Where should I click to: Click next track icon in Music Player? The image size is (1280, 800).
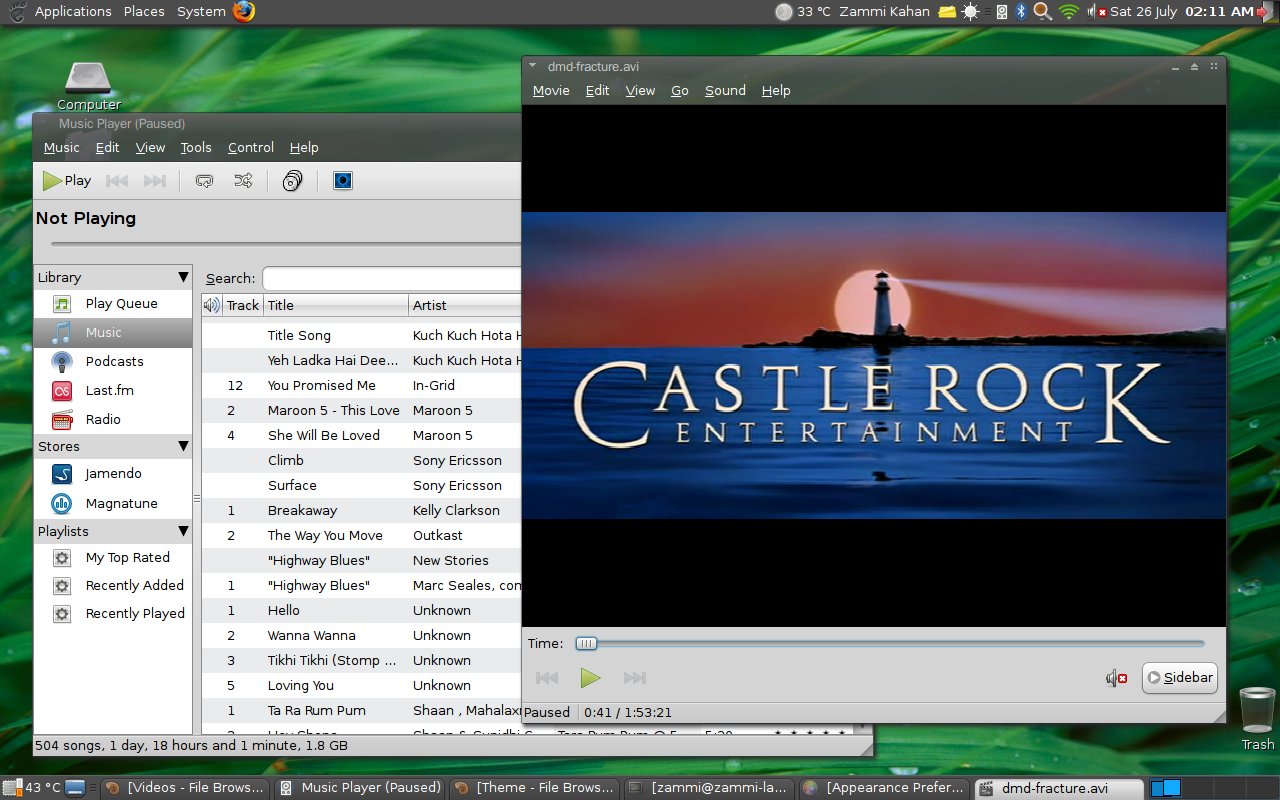tap(155, 181)
